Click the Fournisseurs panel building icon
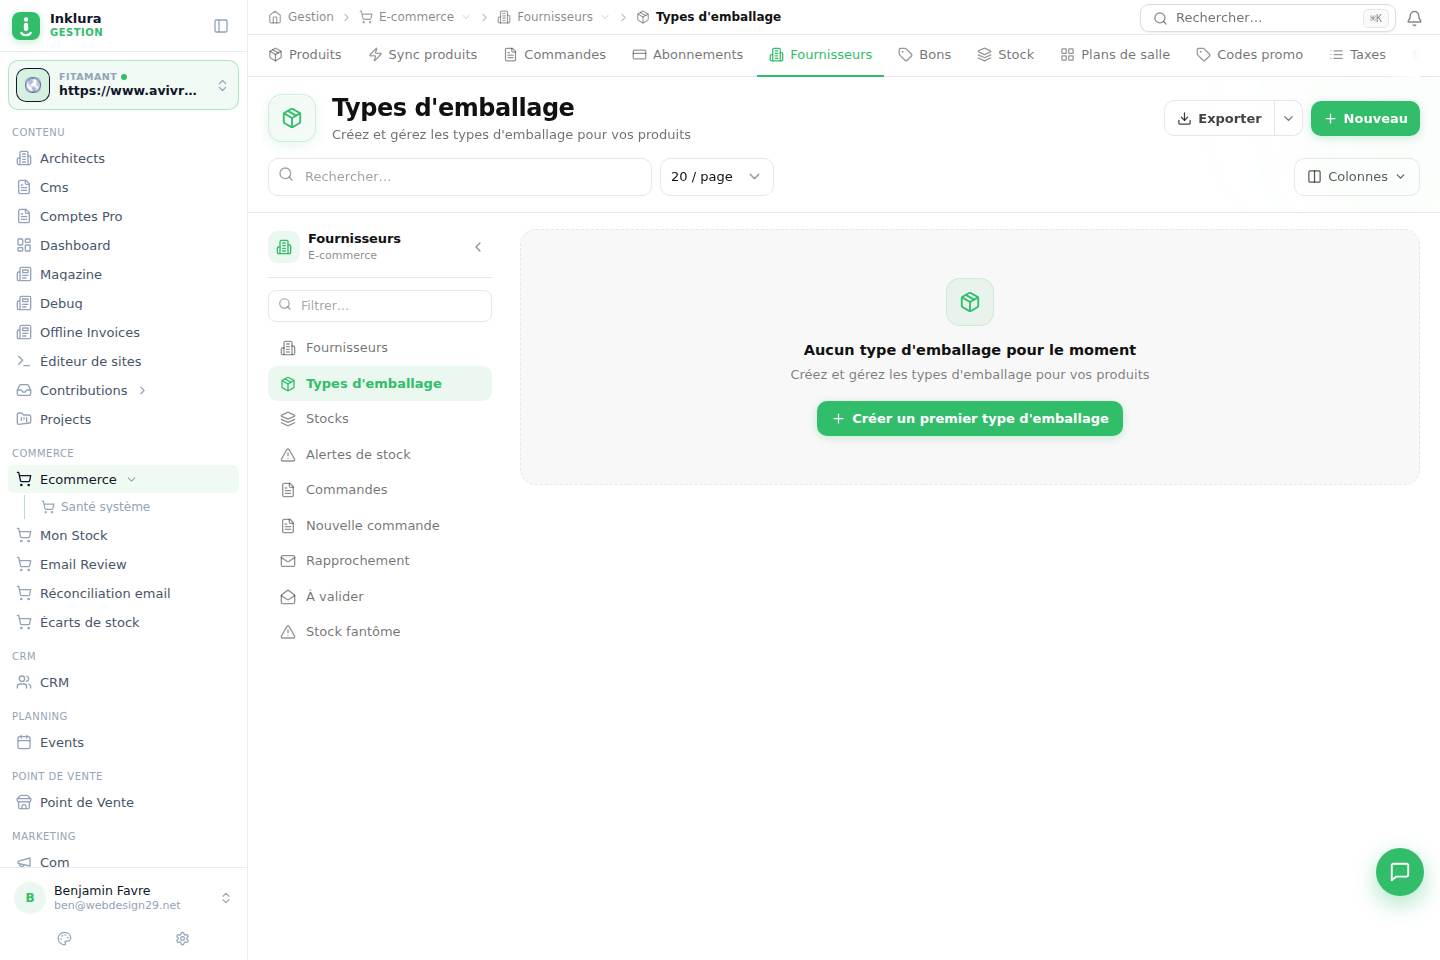This screenshot has width=1440, height=960. [284, 246]
